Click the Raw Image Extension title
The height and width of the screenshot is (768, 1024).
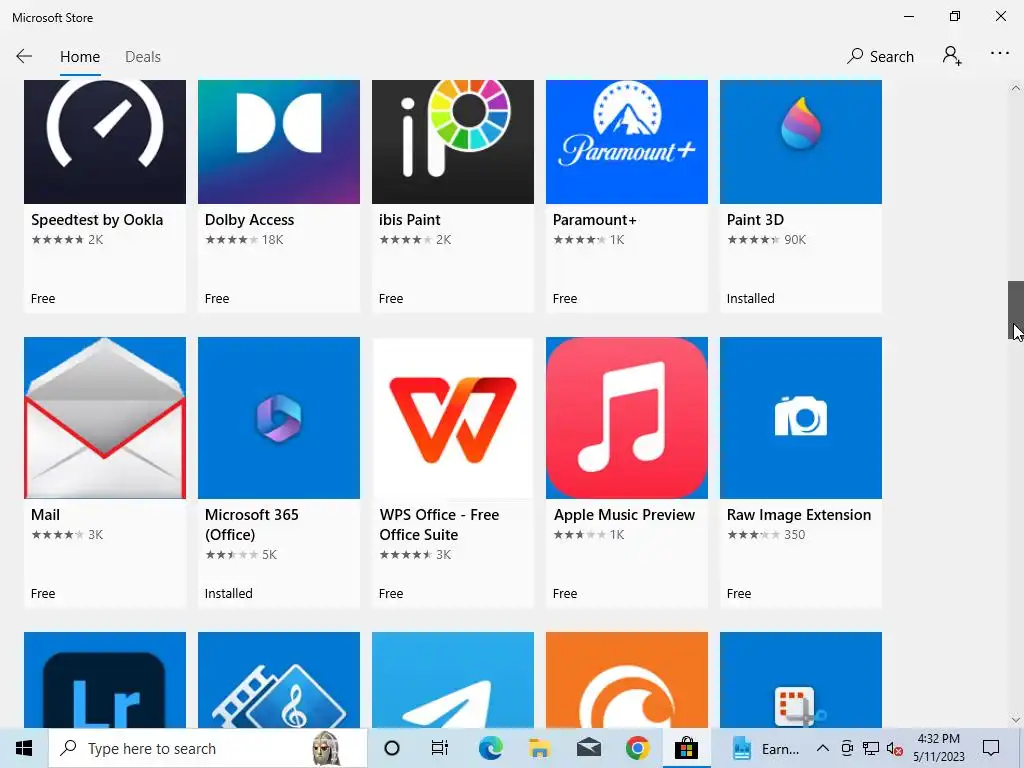[x=799, y=515]
